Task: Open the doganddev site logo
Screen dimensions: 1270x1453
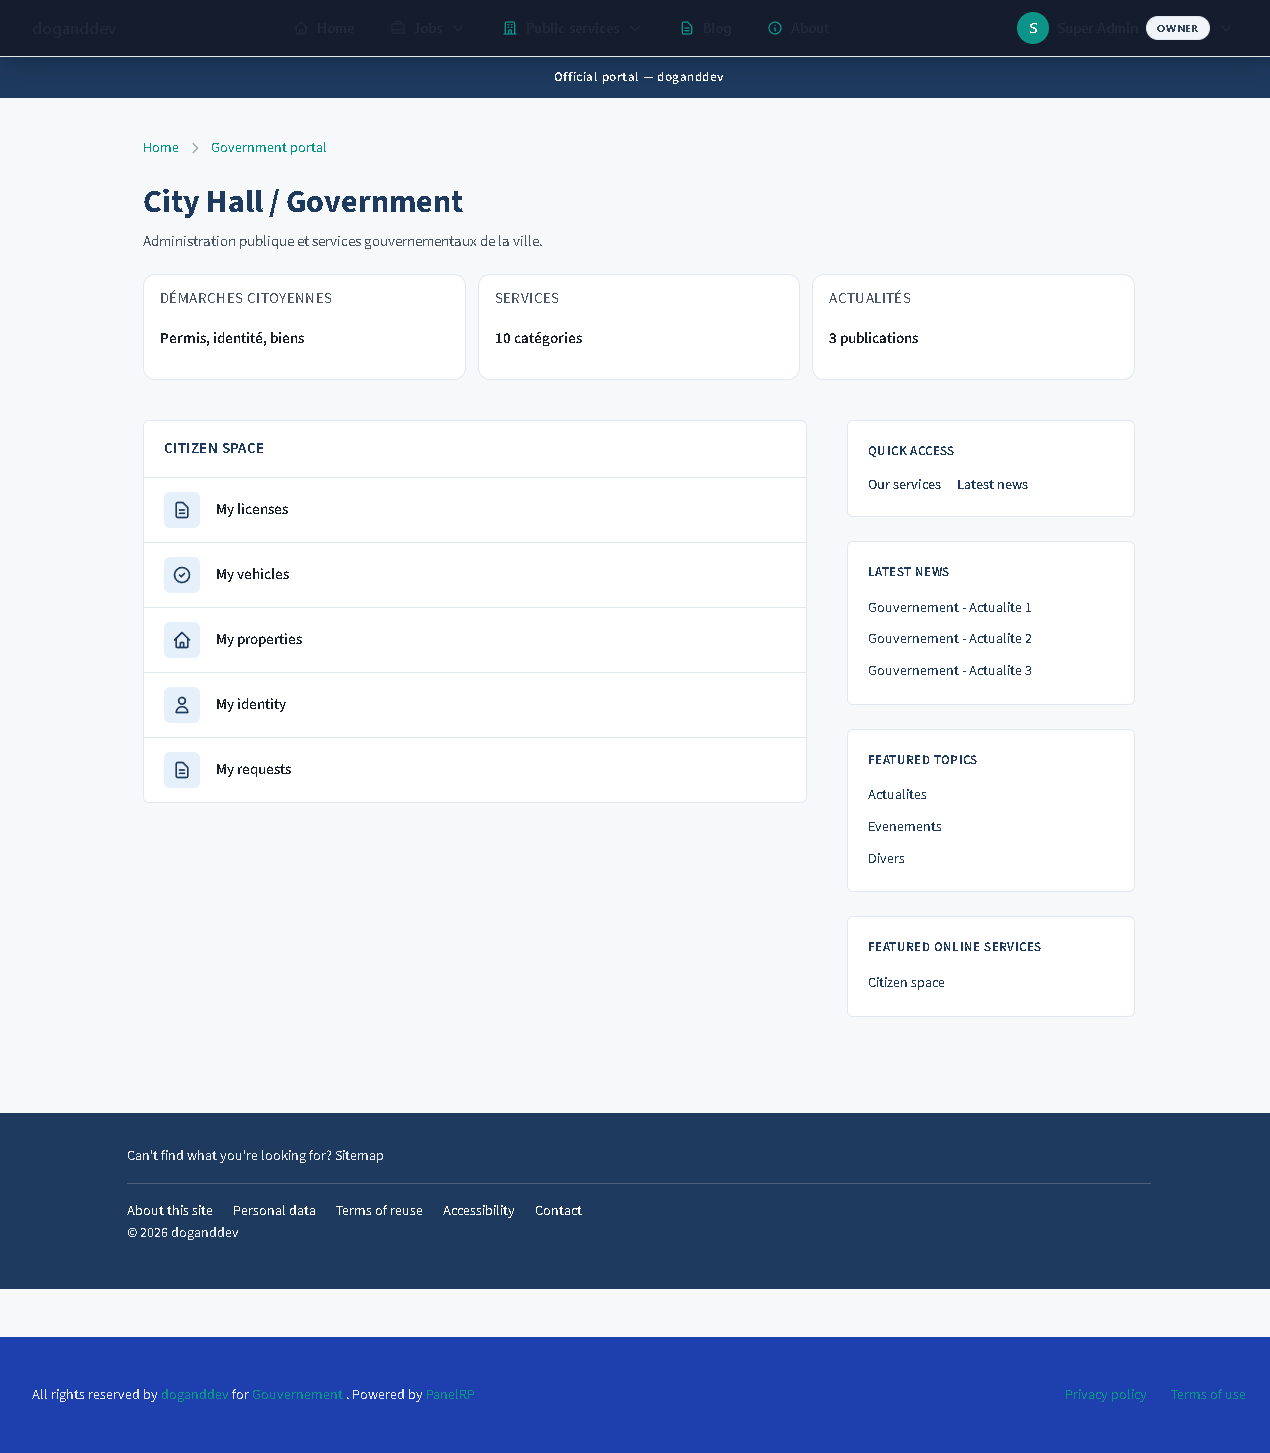Action: (x=74, y=28)
